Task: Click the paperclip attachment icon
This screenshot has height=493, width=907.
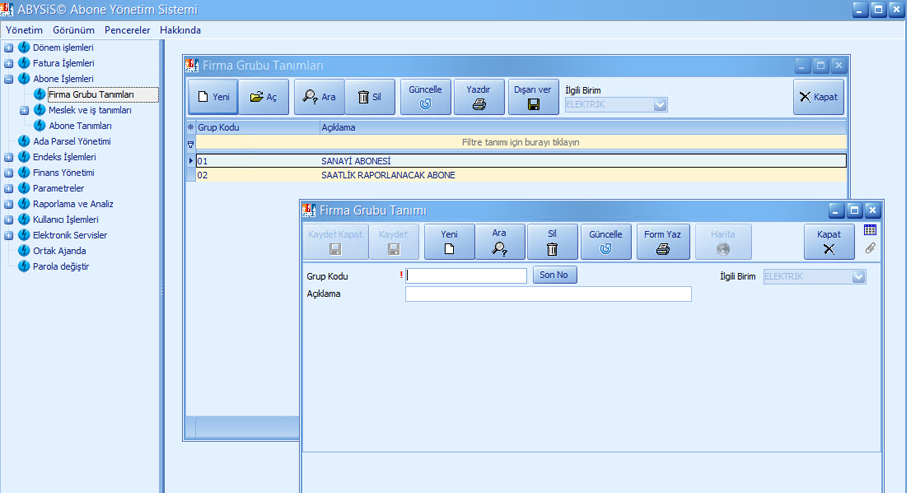Action: coord(870,248)
